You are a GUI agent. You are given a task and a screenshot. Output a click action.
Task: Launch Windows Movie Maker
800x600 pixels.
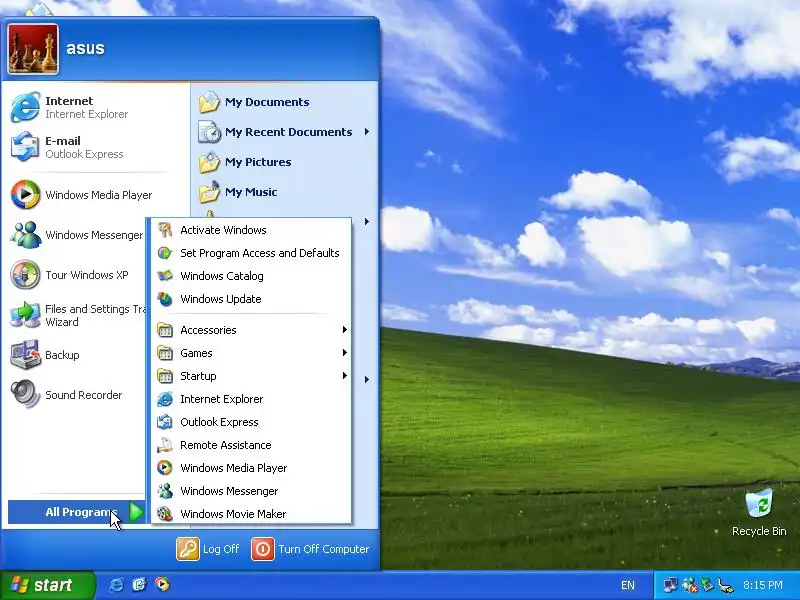(x=251, y=514)
